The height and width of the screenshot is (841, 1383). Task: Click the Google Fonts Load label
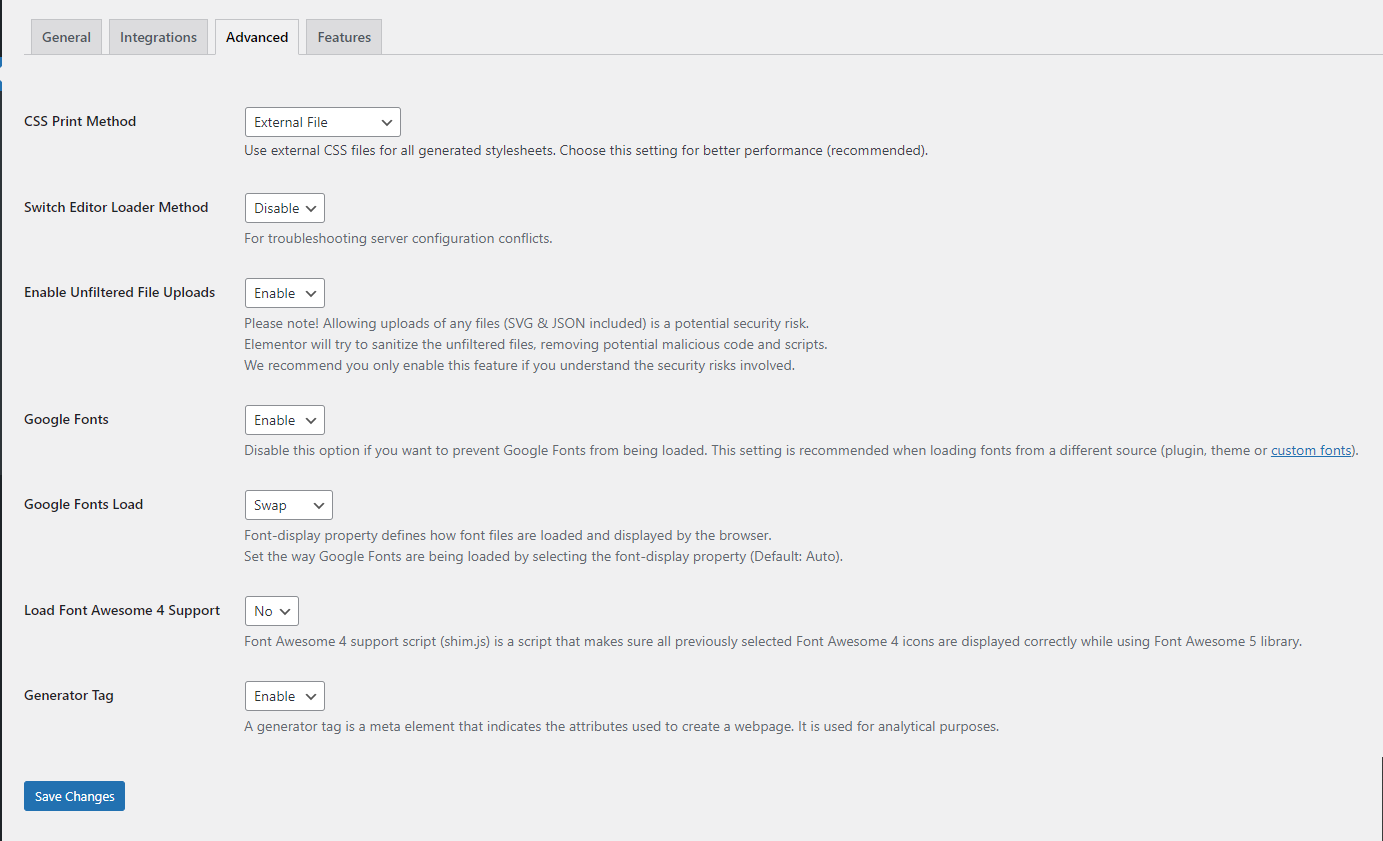pyautogui.click(x=83, y=504)
